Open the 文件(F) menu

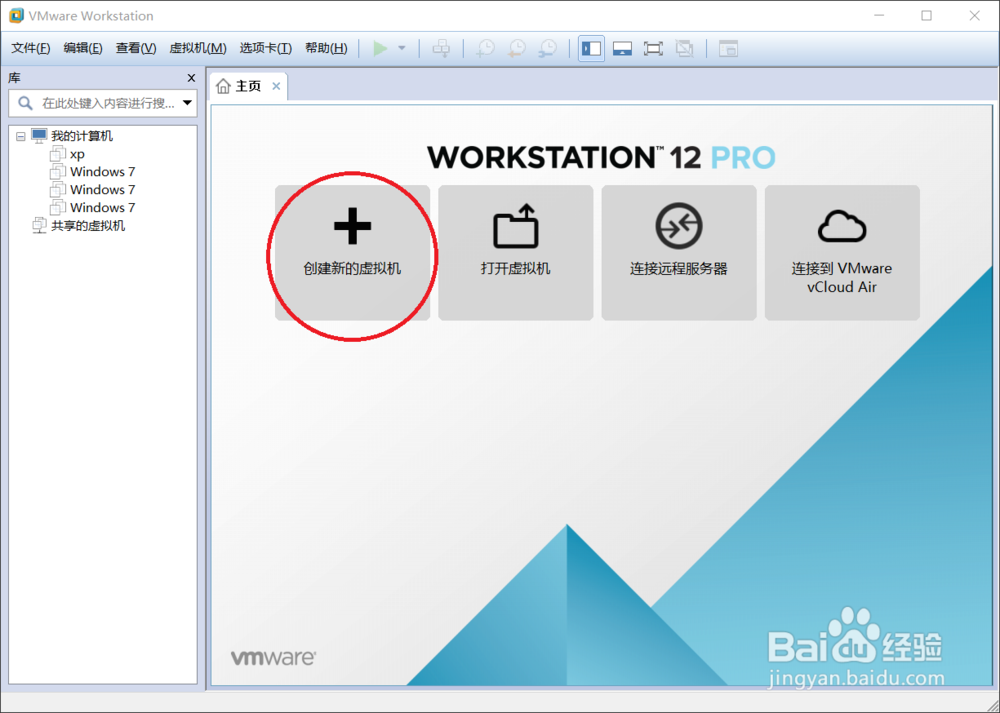31,48
